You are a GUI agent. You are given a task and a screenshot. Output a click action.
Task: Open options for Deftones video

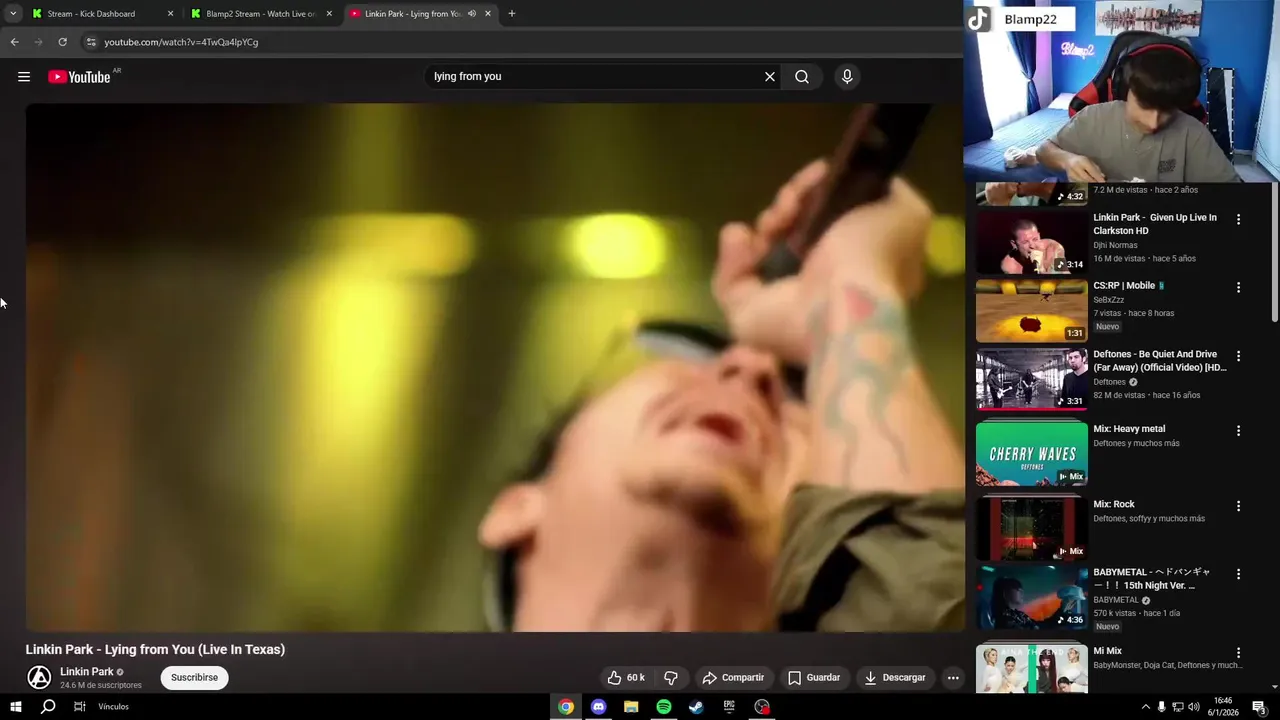[x=1238, y=356]
